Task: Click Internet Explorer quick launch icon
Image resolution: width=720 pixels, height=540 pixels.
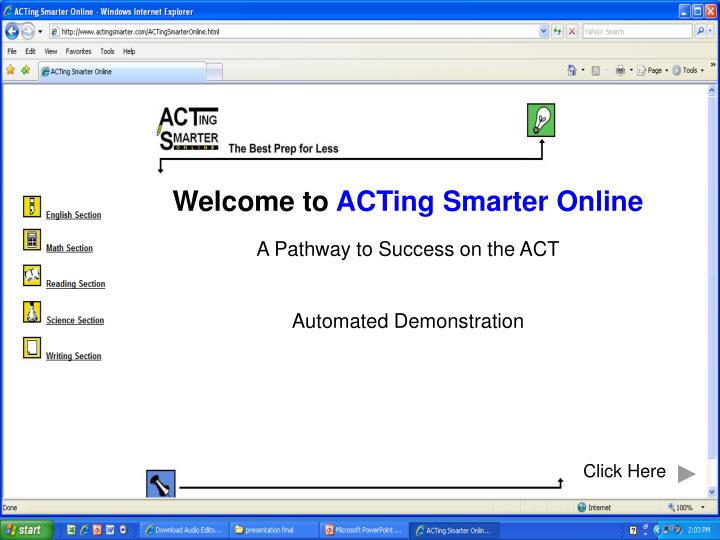Action: tap(84, 530)
